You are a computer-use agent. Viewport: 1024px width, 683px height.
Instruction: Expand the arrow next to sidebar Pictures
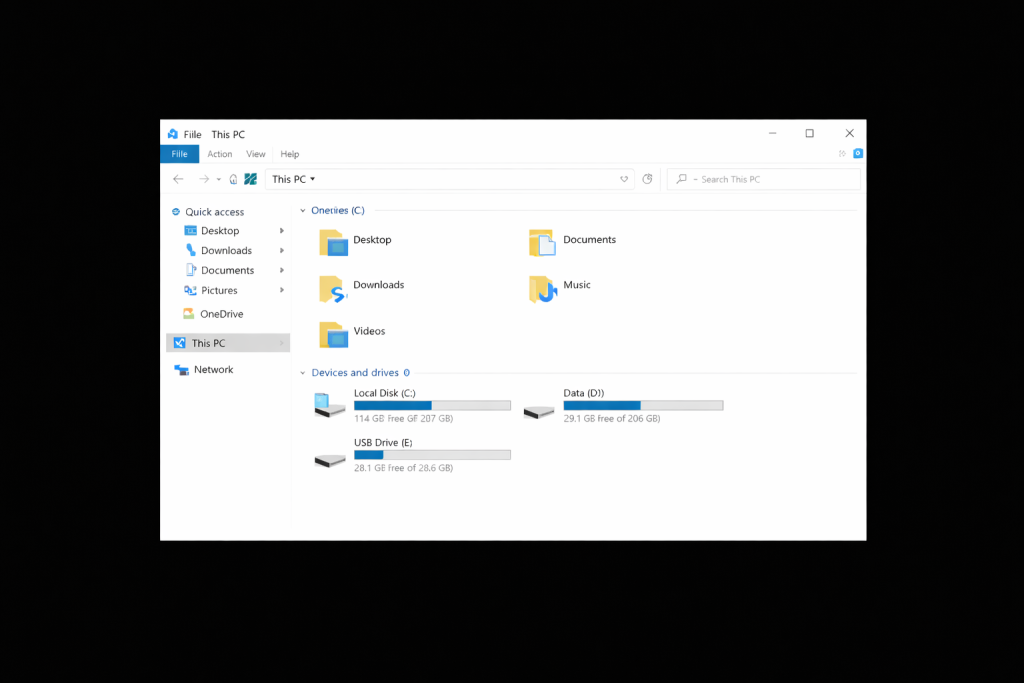[x=282, y=290]
